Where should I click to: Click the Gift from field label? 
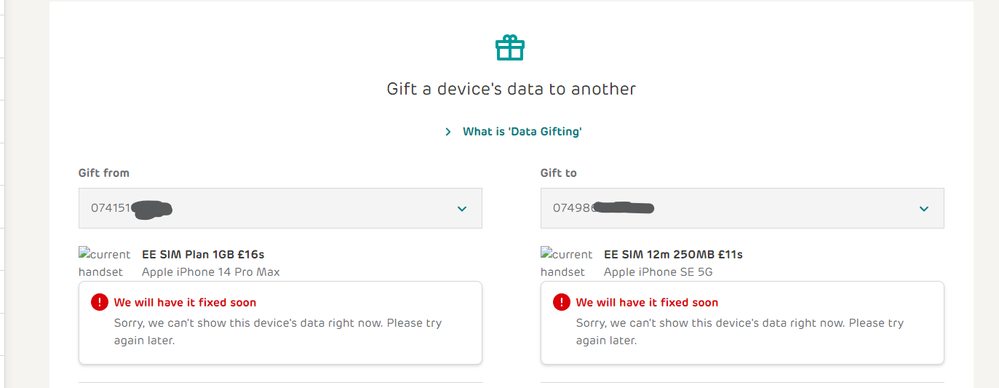click(104, 173)
